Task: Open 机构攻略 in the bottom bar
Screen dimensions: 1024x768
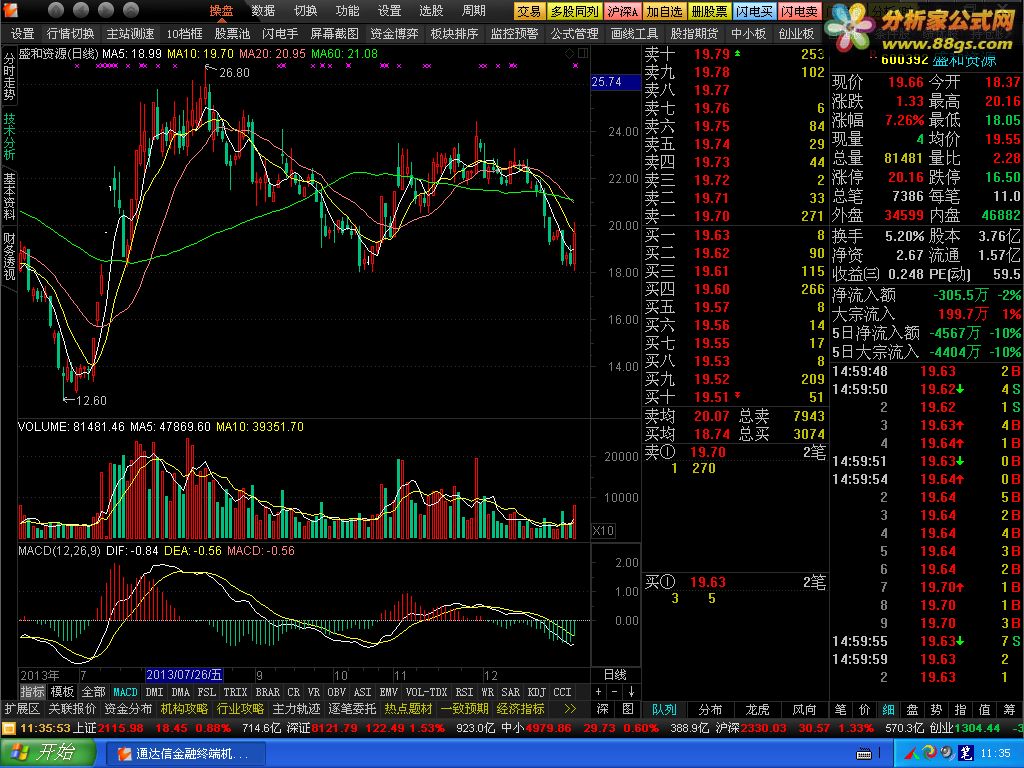Action: point(184,709)
